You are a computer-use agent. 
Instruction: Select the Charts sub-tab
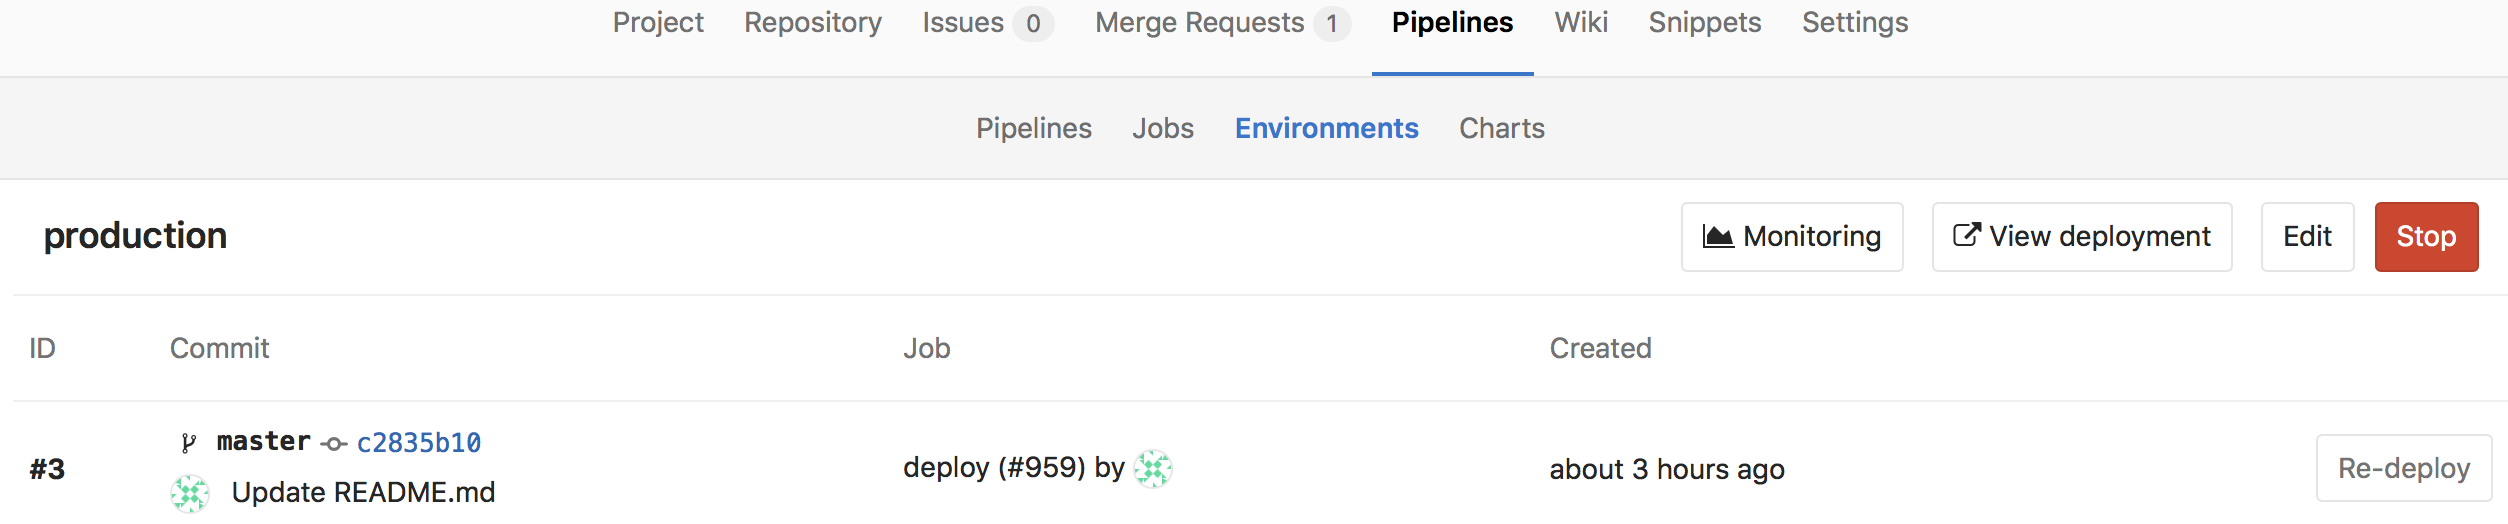point(1501,129)
